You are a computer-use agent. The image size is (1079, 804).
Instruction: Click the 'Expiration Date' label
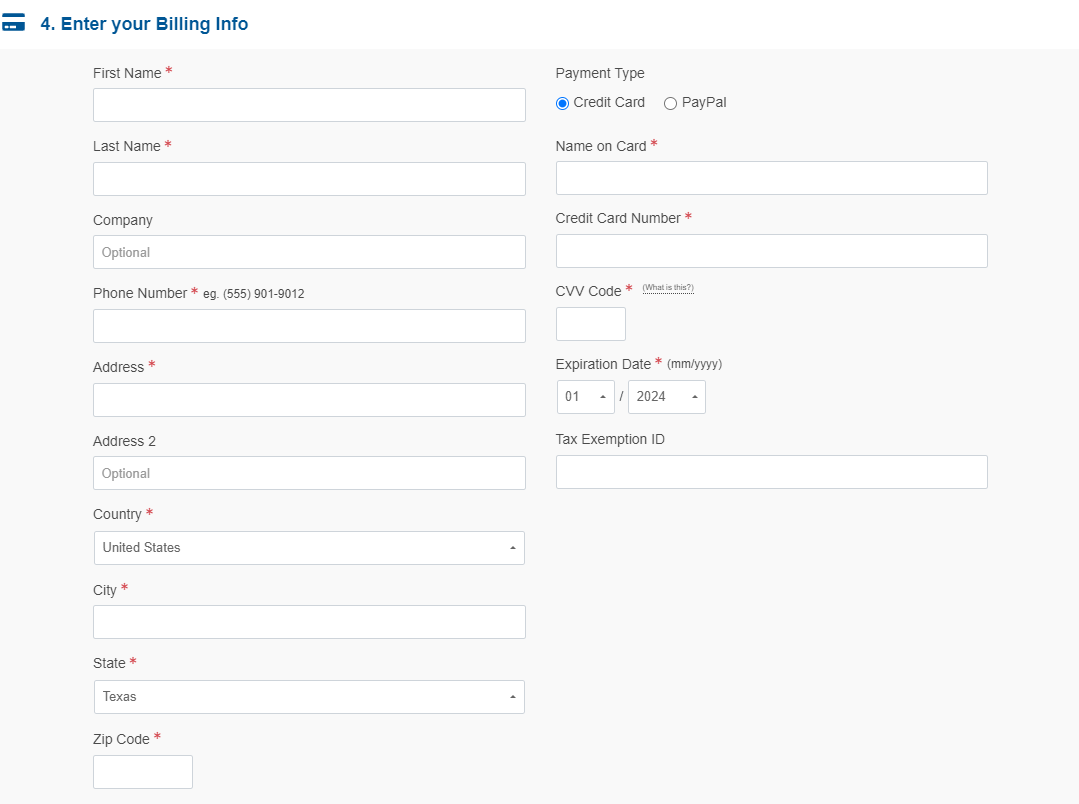point(603,364)
